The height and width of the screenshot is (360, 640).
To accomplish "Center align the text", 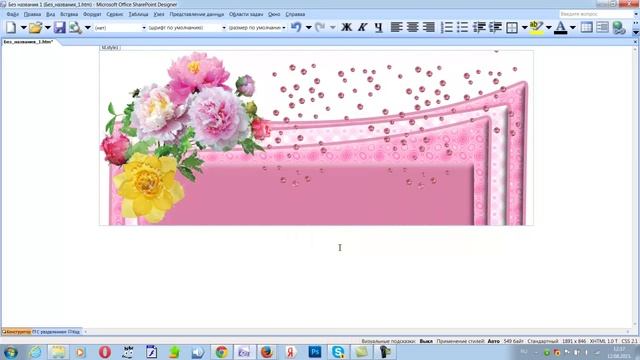I will coord(413,28).
